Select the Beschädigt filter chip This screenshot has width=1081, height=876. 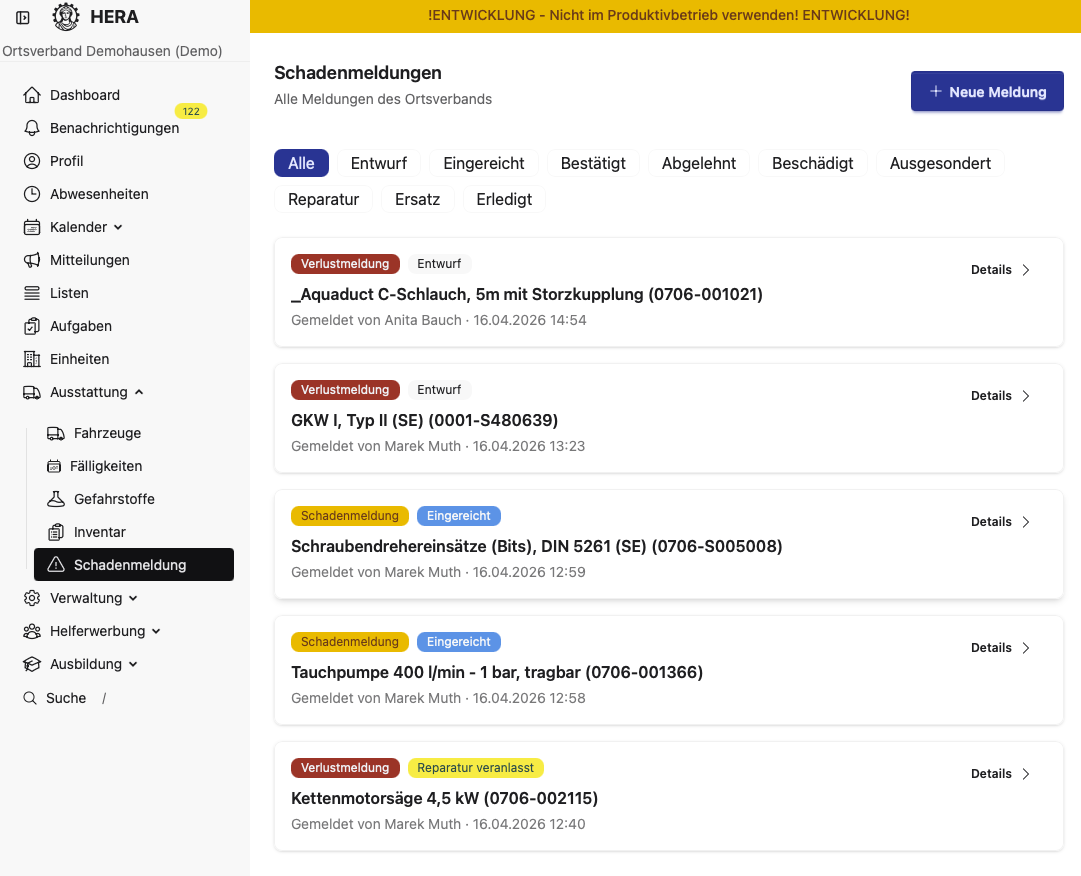tap(812, 163)
